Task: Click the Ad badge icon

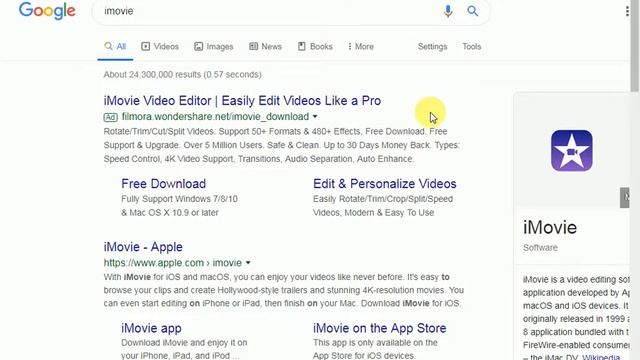Action: point(110,117)
